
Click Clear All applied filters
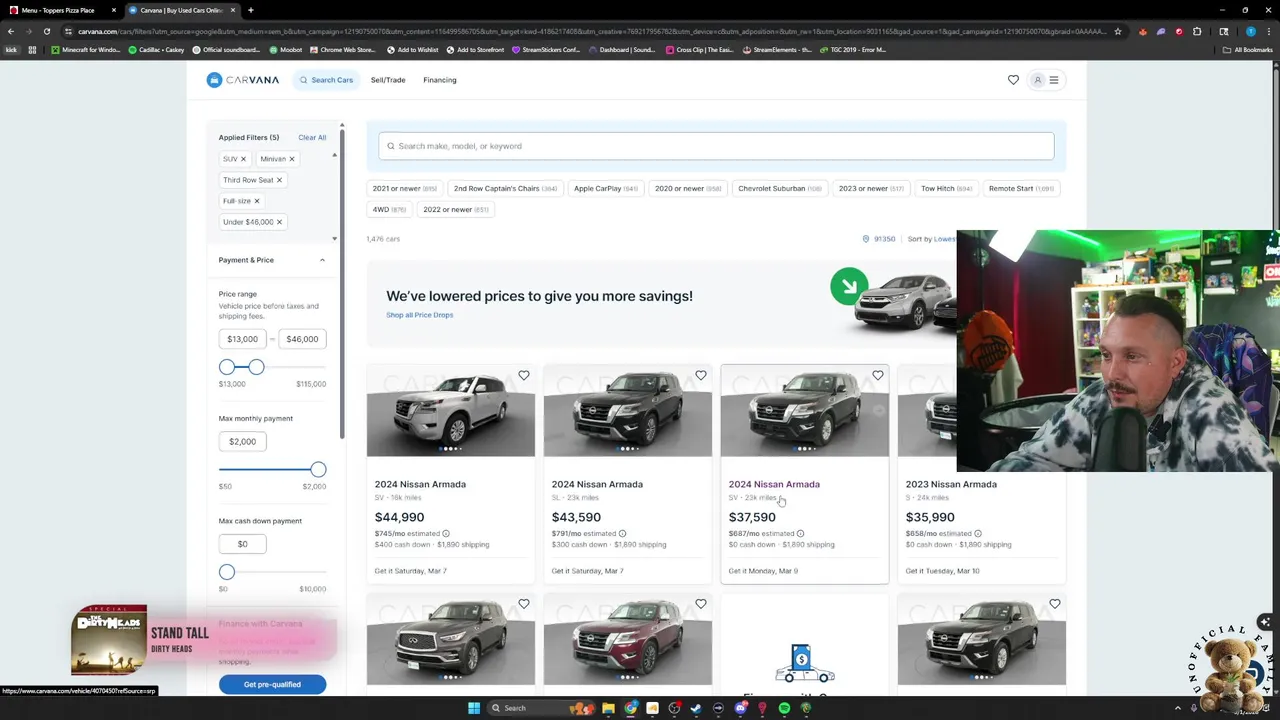point(312,137)
